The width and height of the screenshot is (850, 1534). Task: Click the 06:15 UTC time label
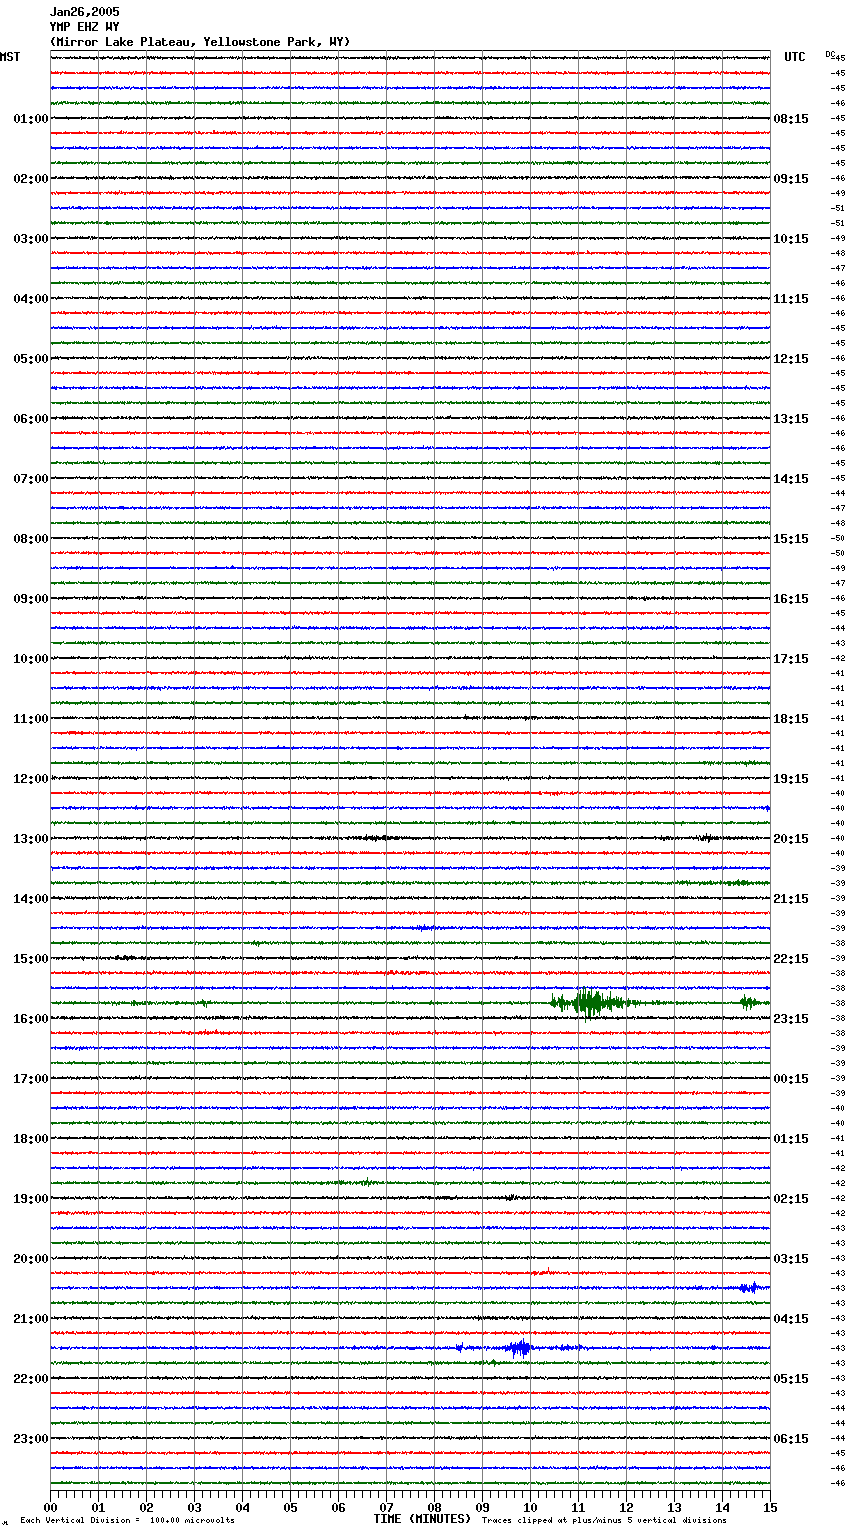click(791, 1439)
